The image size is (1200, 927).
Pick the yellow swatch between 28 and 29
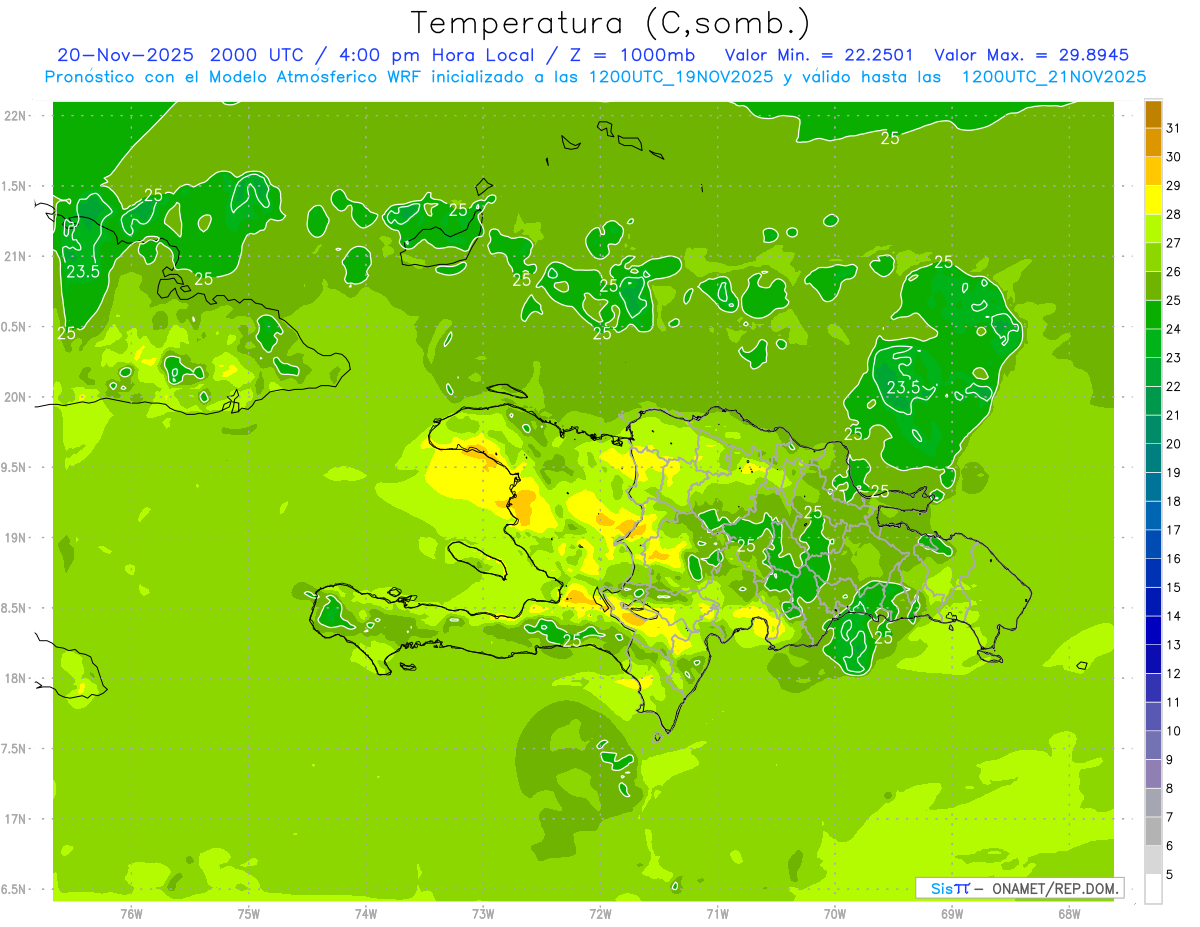coord(1153,200)
